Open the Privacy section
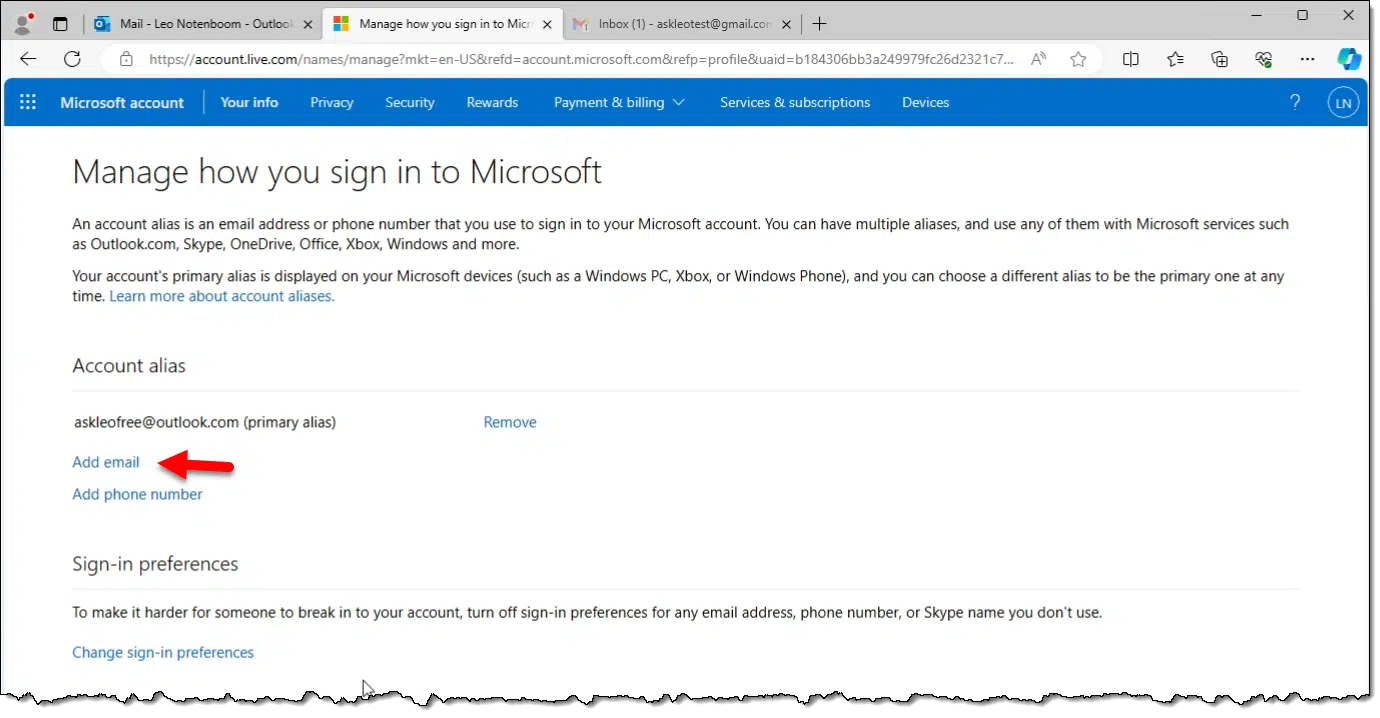The image size is (1380, 718). click(332, 102)
